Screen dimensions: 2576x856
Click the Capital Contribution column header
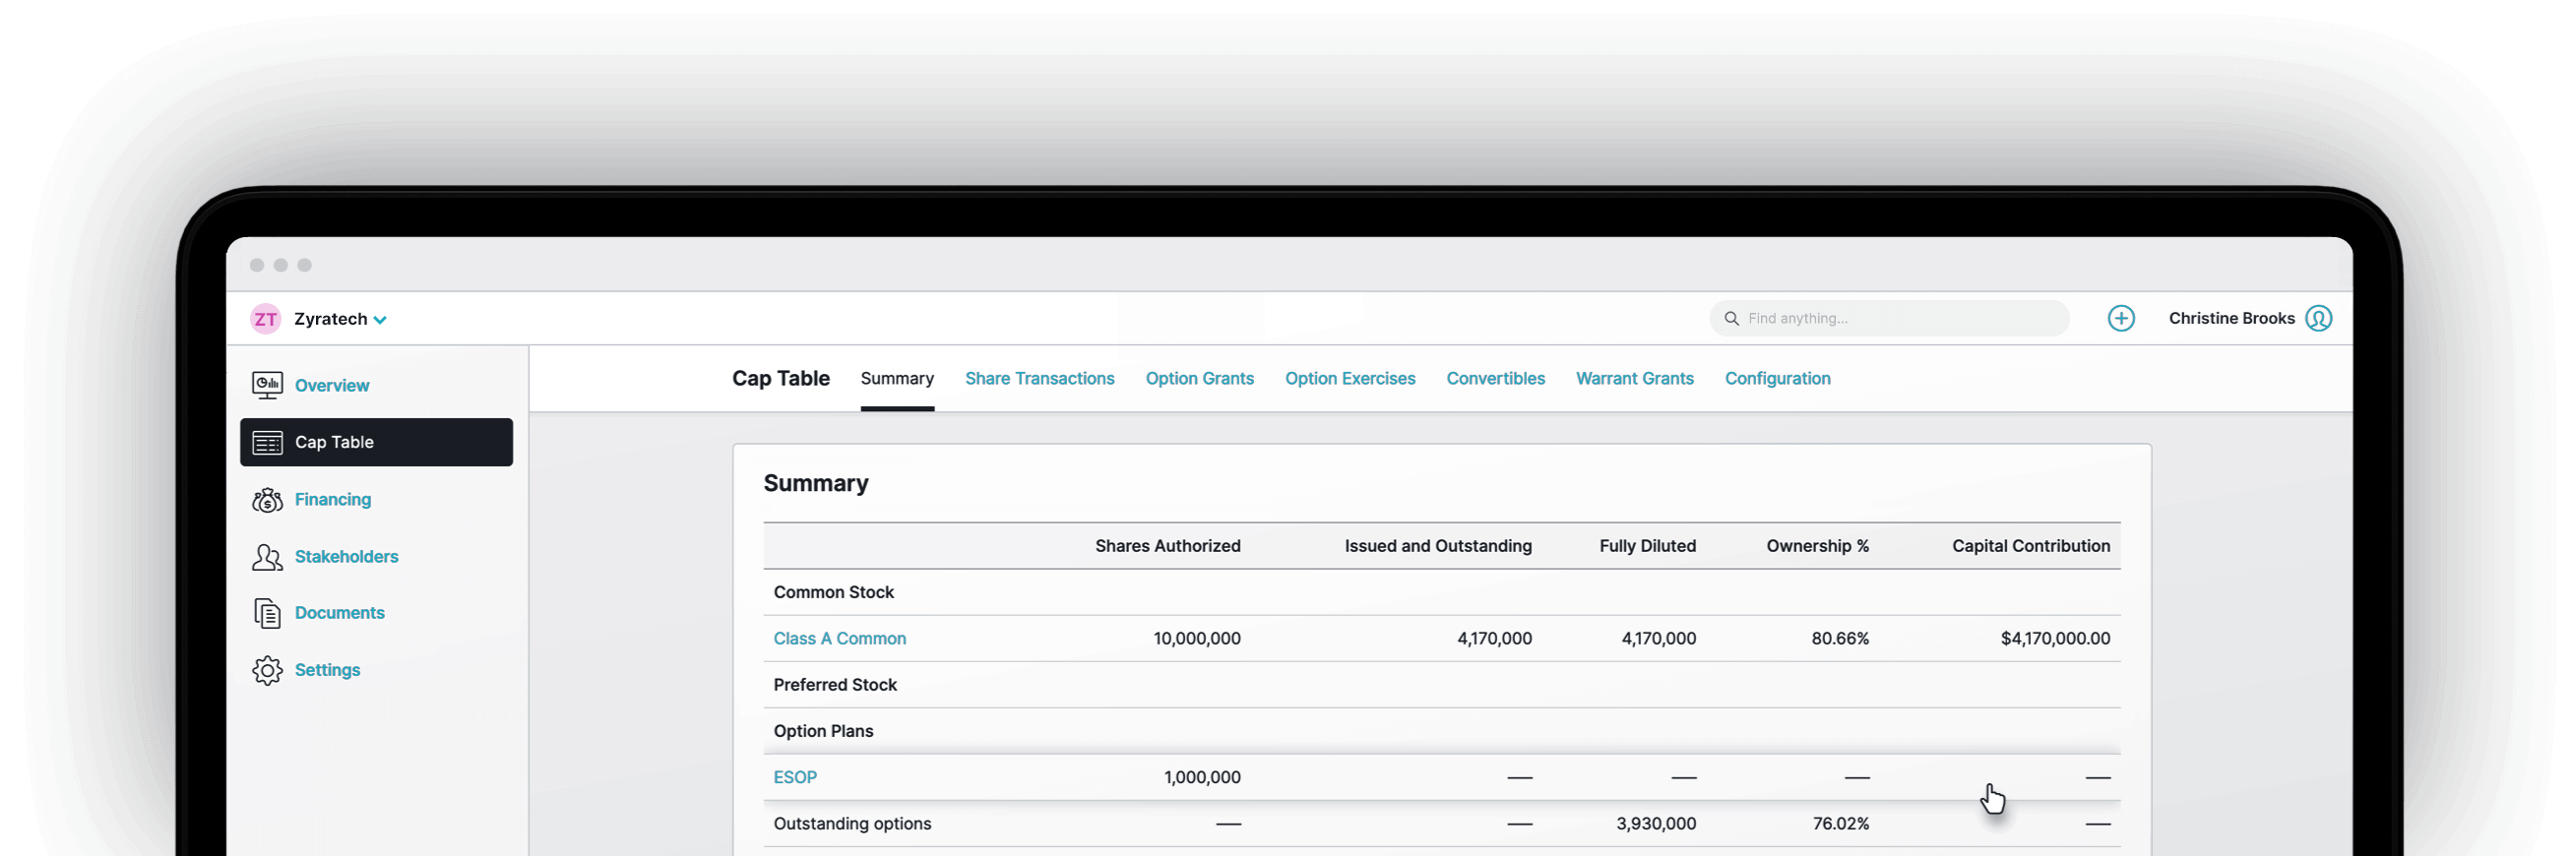pos(2030,546)
